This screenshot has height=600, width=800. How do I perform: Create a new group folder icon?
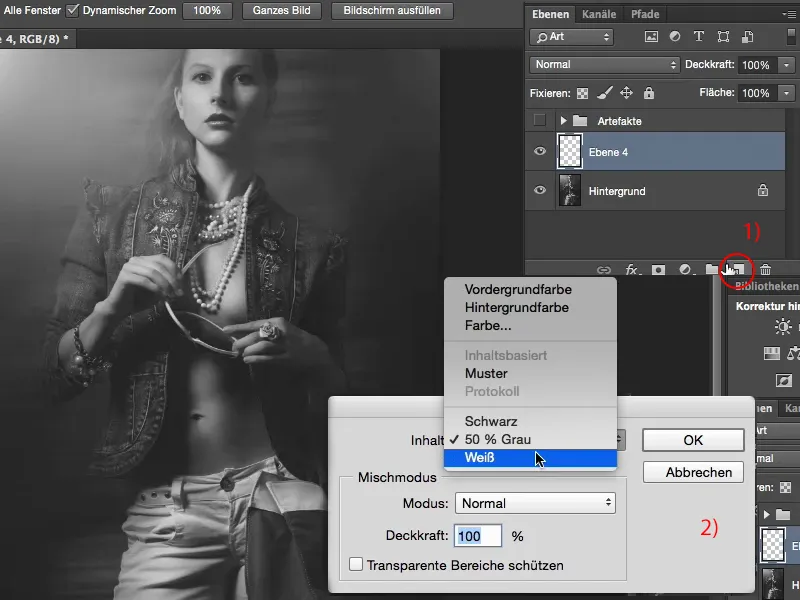(x=711, y=269)
